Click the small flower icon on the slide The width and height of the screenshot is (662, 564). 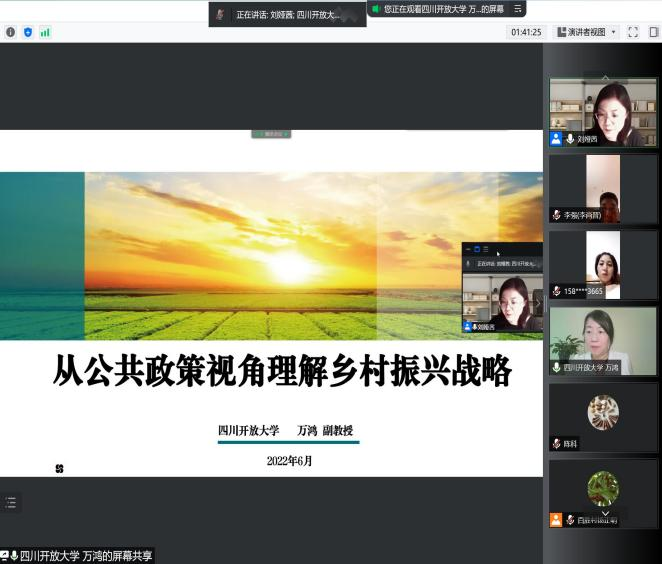click(59, 468)
